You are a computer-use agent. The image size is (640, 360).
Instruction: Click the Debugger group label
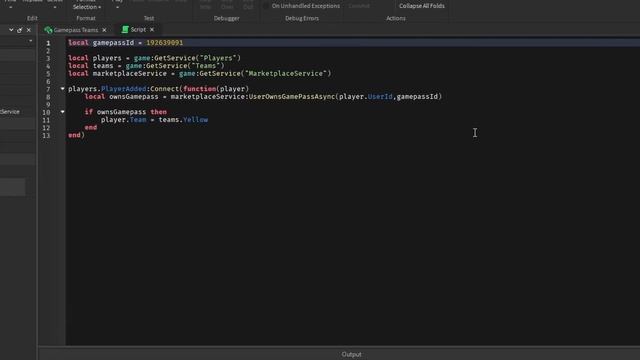tap(227, 18)
